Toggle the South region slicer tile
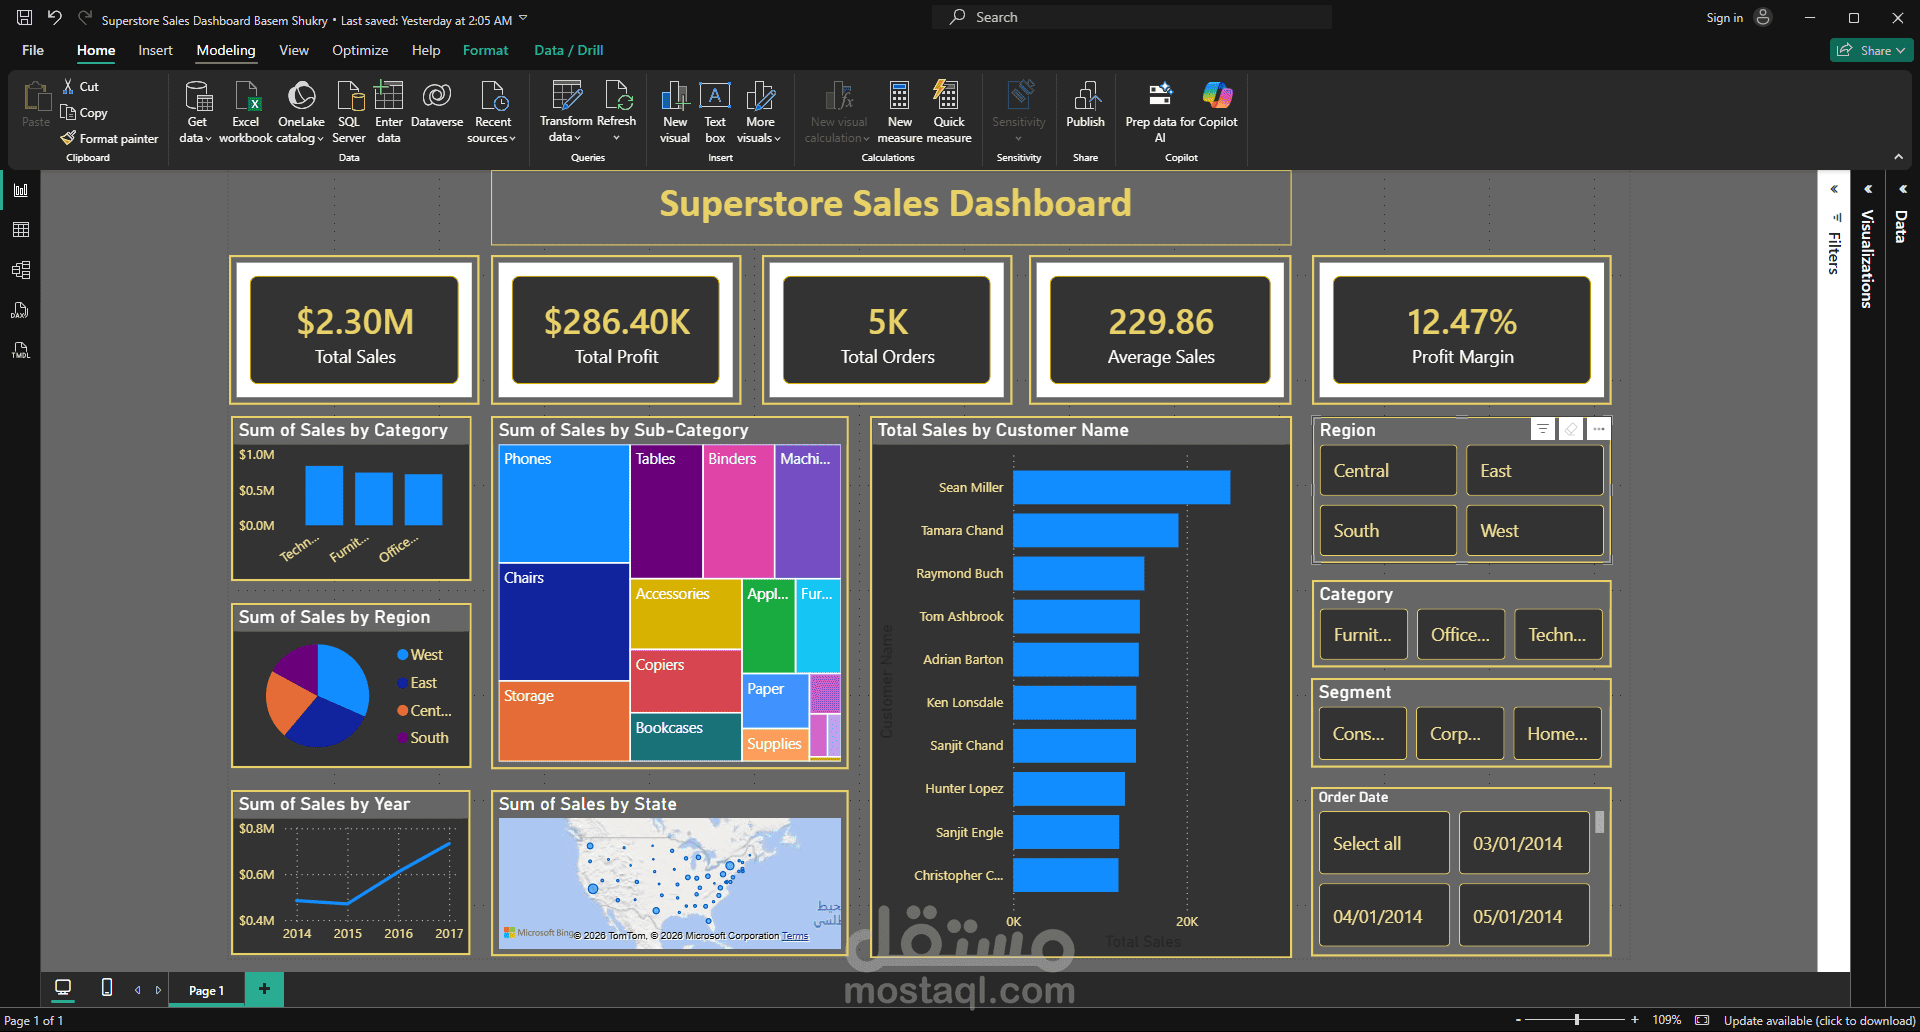The width and height of the screenshot is (1920, 1032). (1388, 531)
